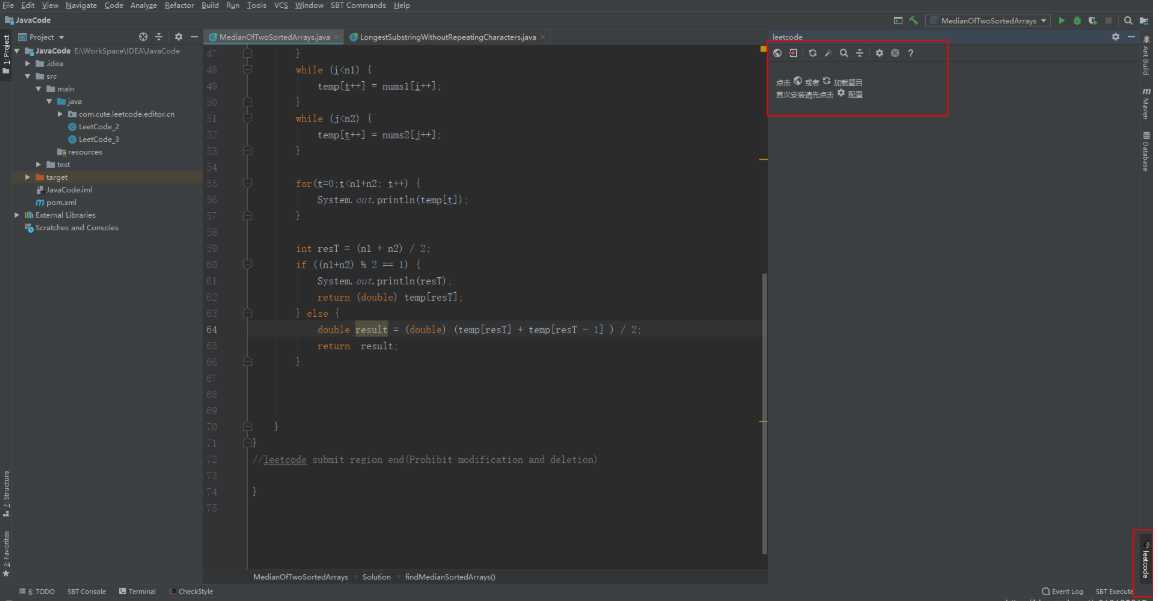Open the SBT Console tool window

tap(86, 591)
